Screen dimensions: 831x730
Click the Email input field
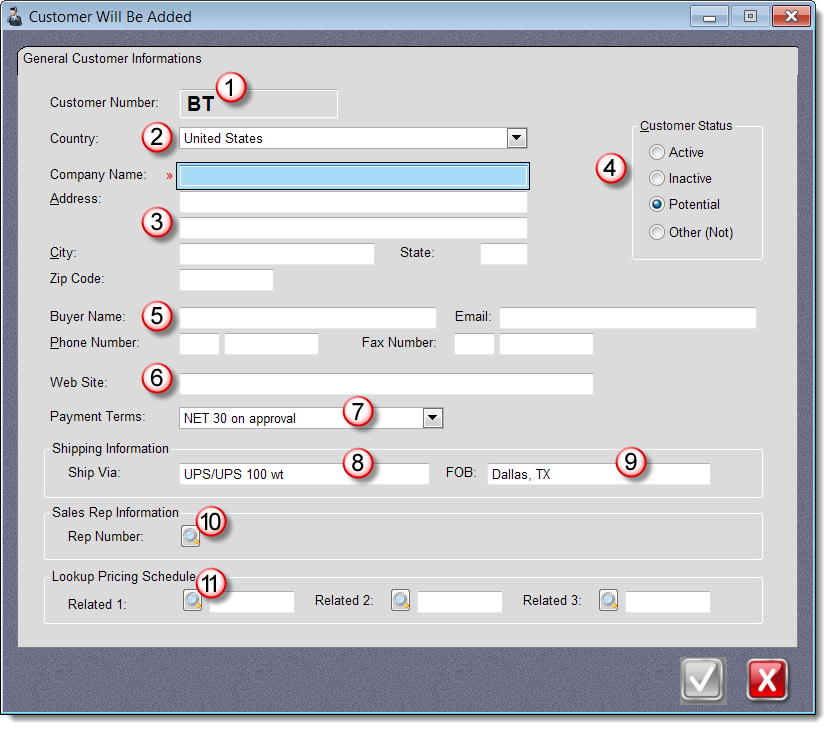click(627, 318)
